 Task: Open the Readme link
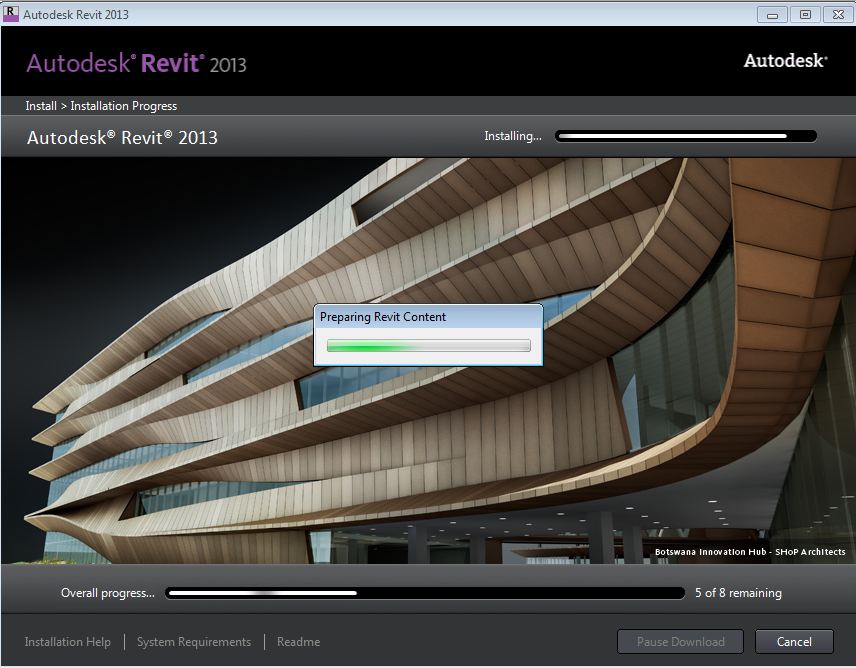pyautogui.click(x=299, y=642)
